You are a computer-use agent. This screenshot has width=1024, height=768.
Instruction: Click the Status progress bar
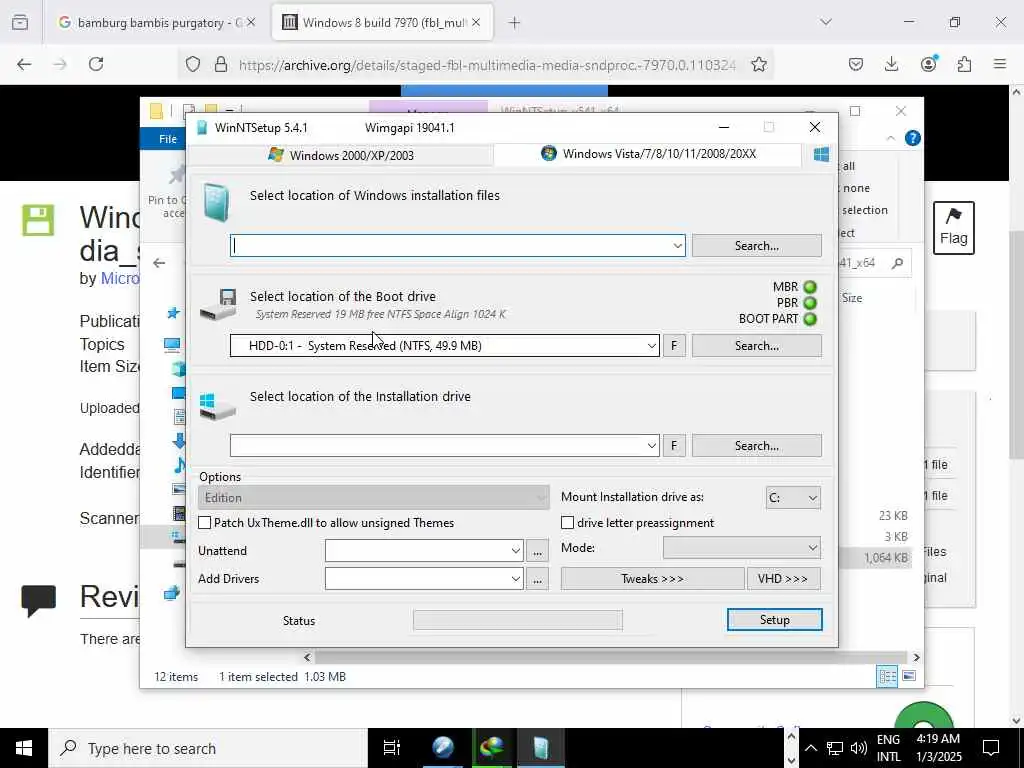(517, 620)
